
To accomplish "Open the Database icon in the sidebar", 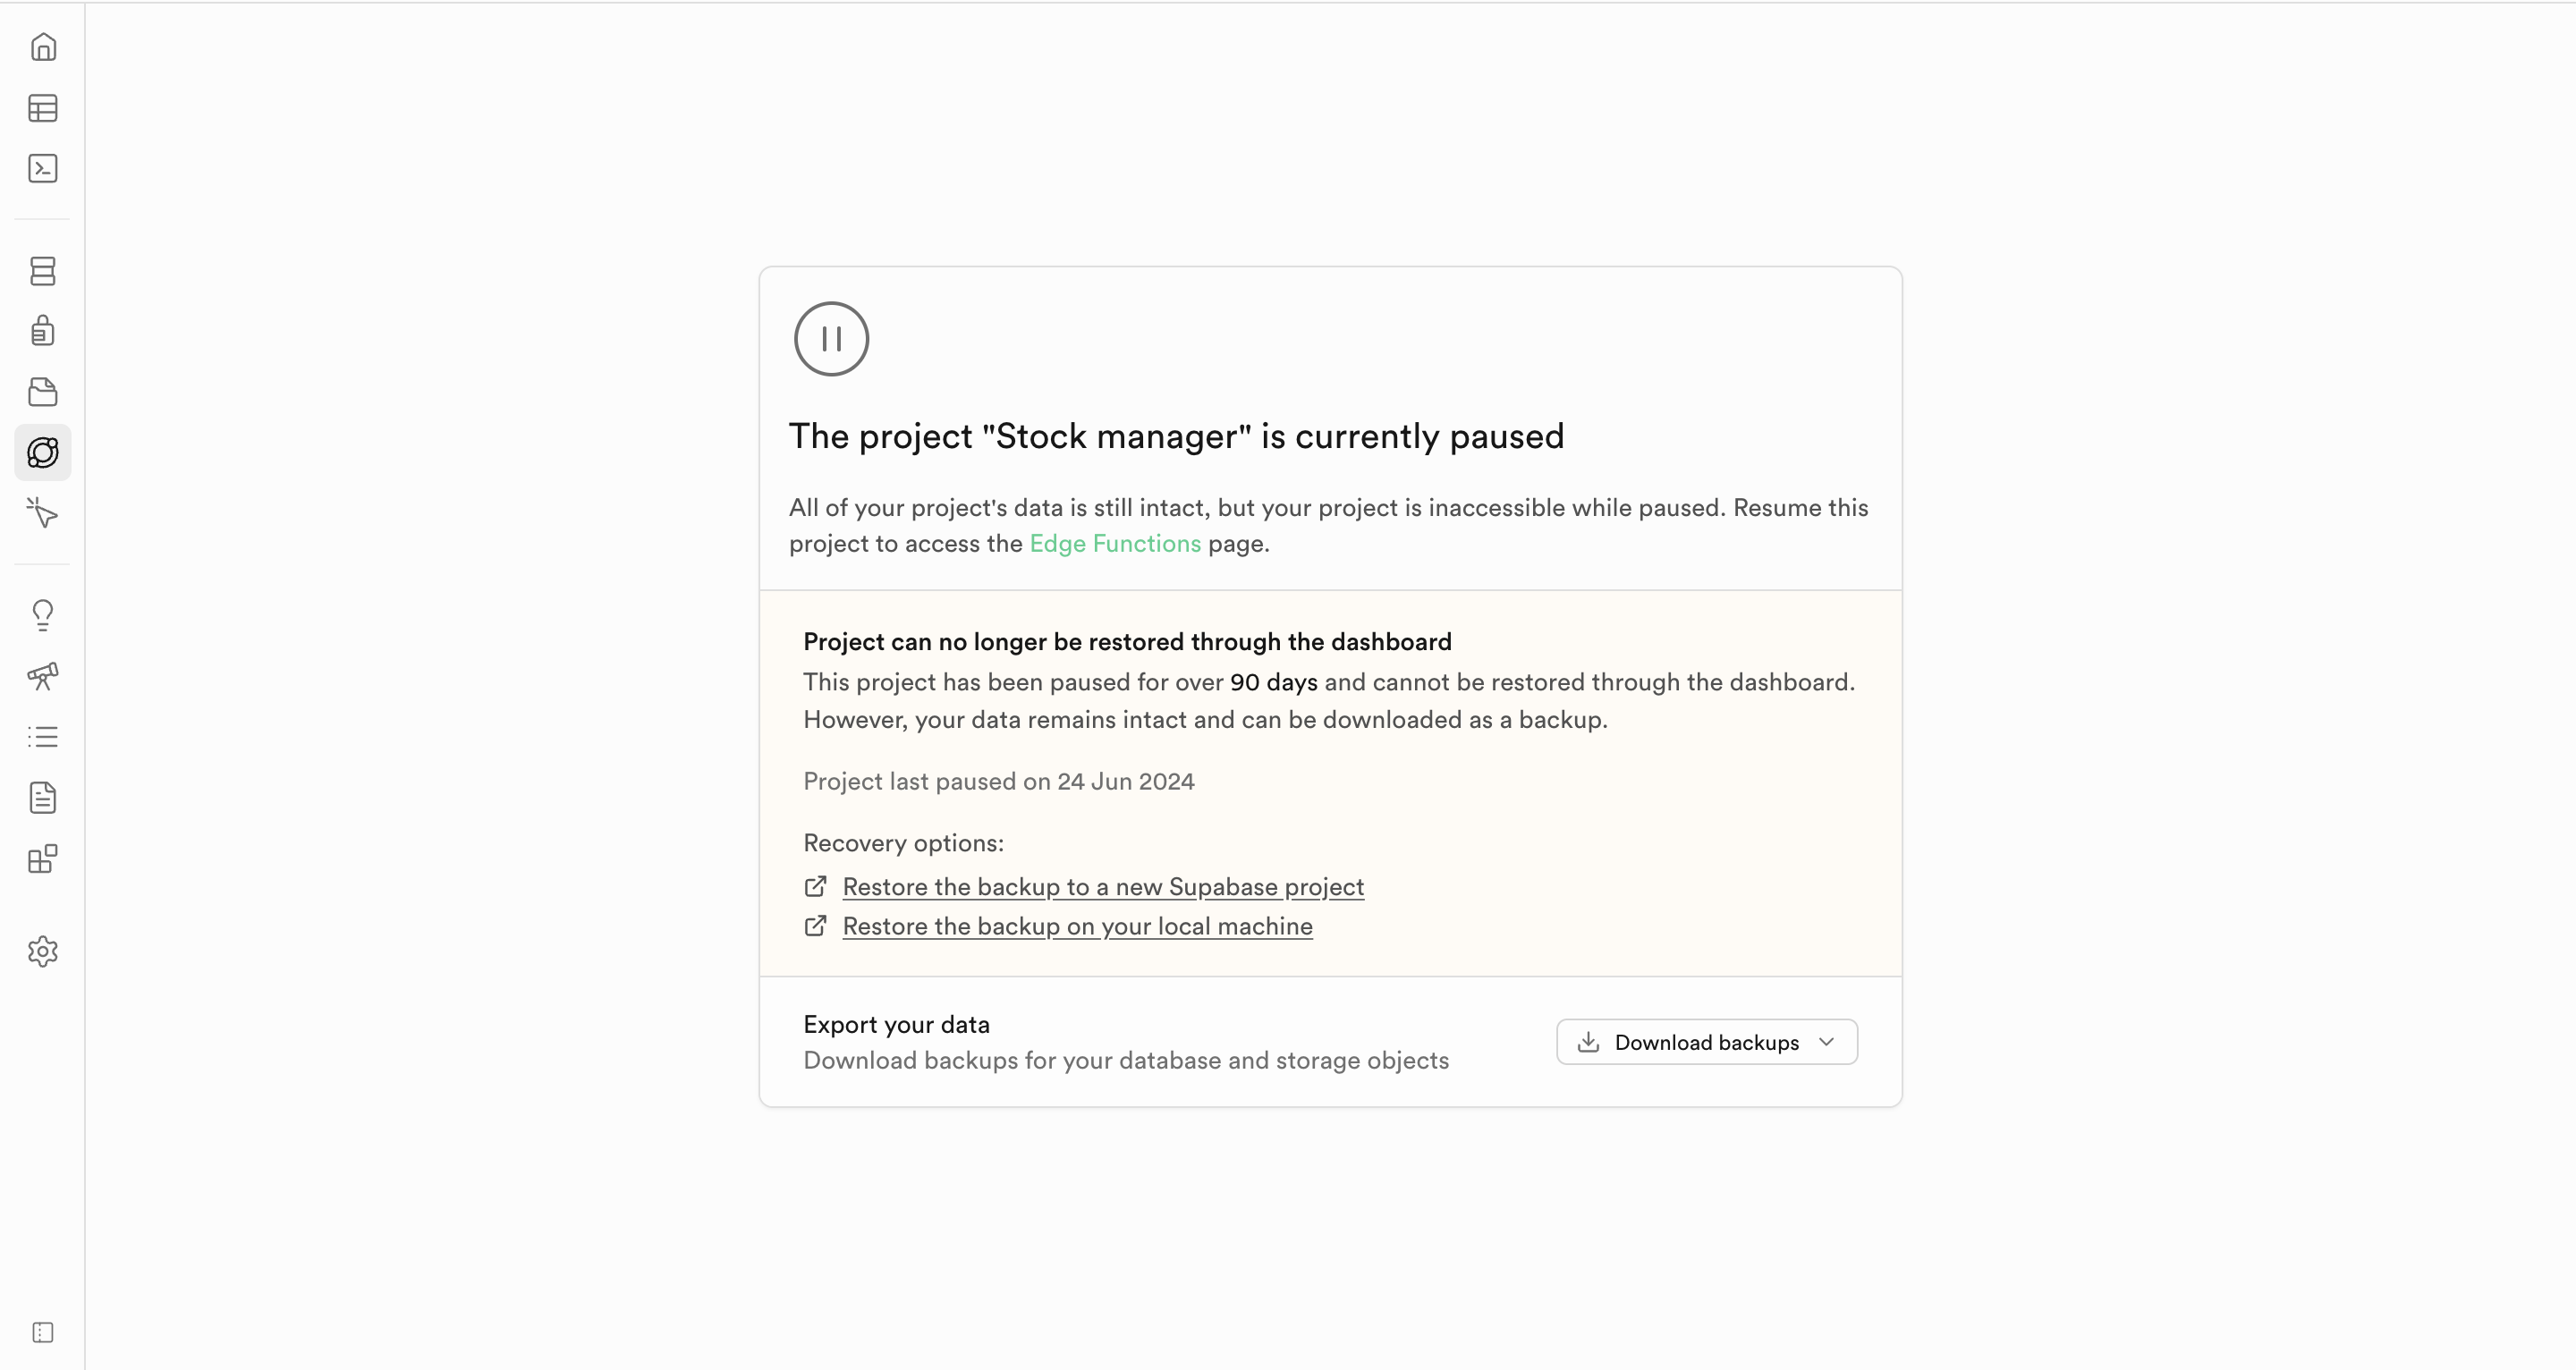I will point(43,271).
